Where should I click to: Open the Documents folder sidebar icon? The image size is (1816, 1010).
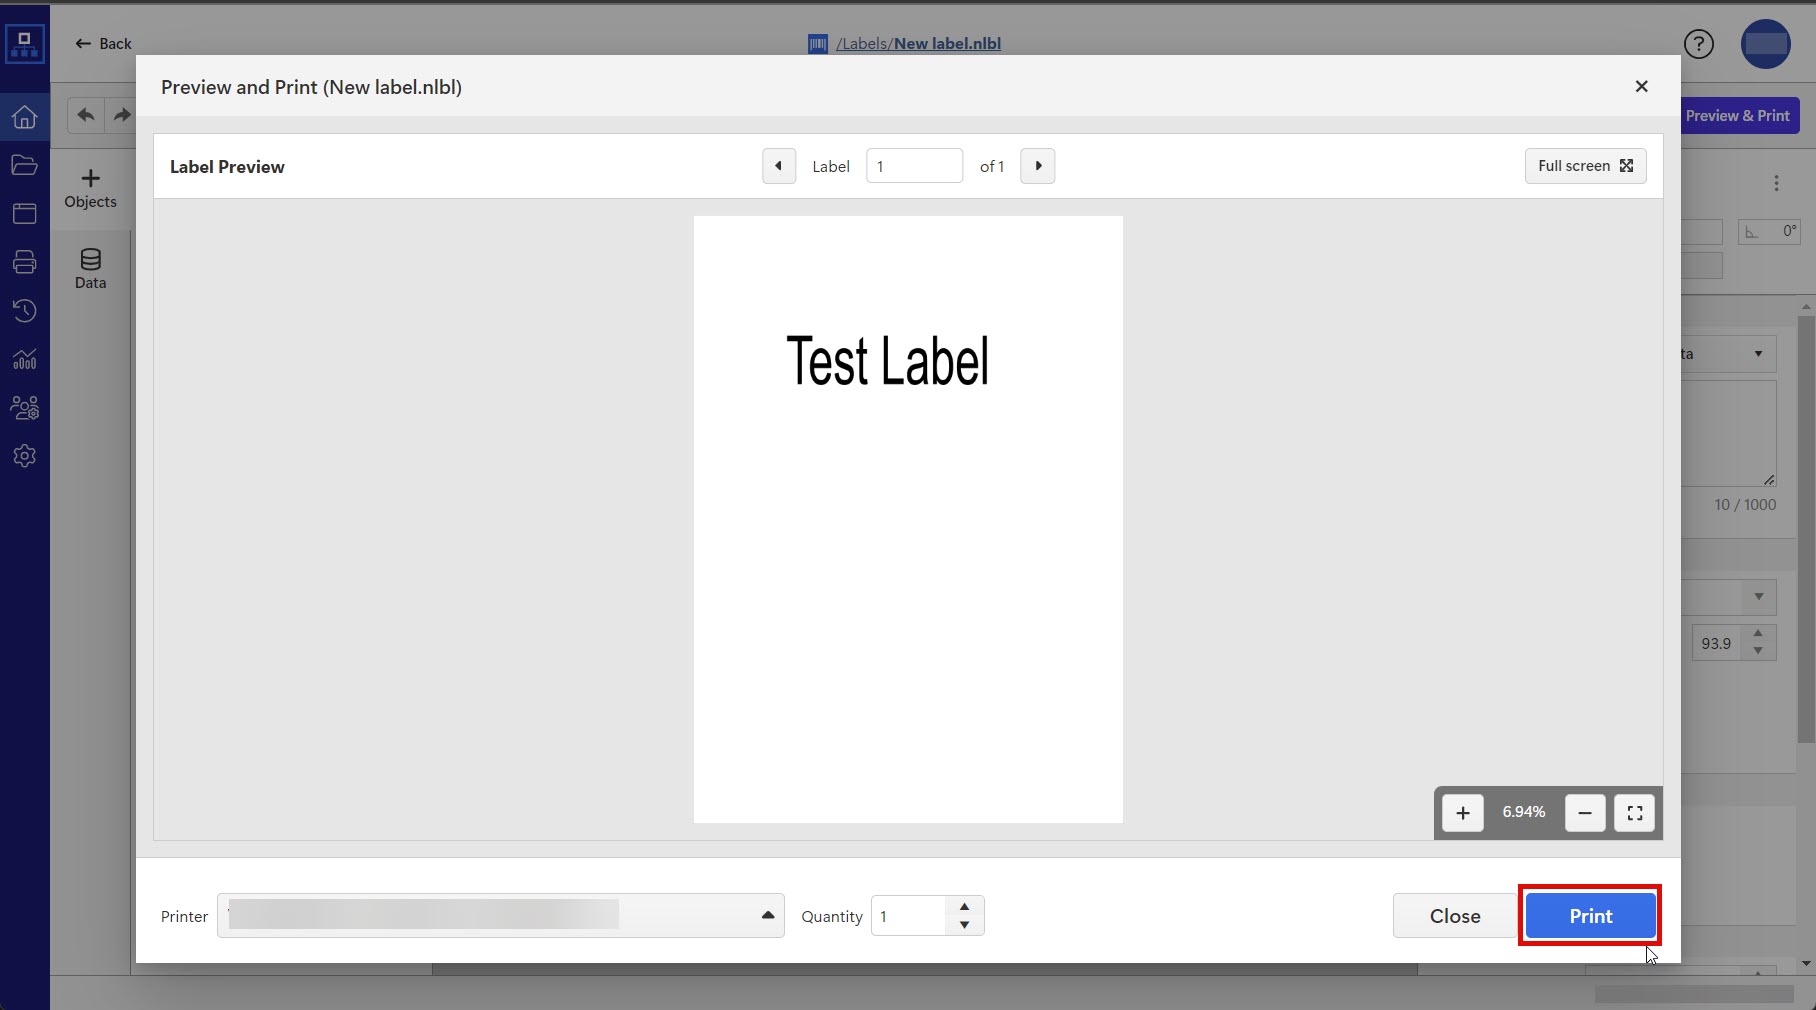pos(24,165)
